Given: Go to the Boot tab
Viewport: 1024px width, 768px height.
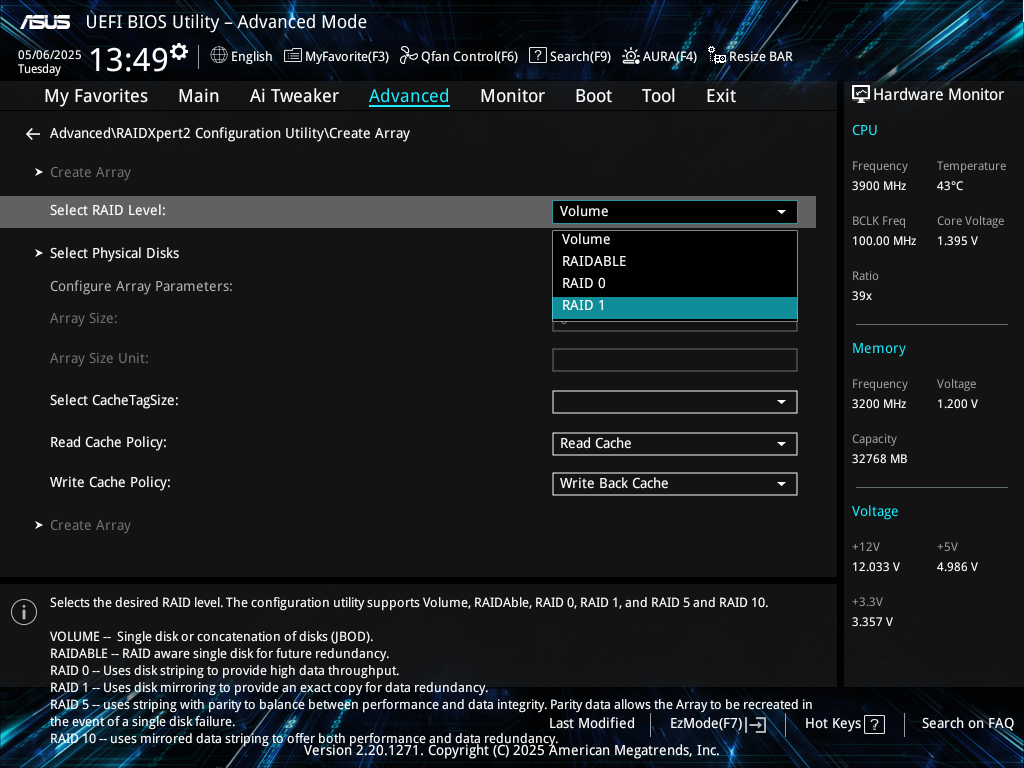Looking at the screenshot, I should point(593,96).
